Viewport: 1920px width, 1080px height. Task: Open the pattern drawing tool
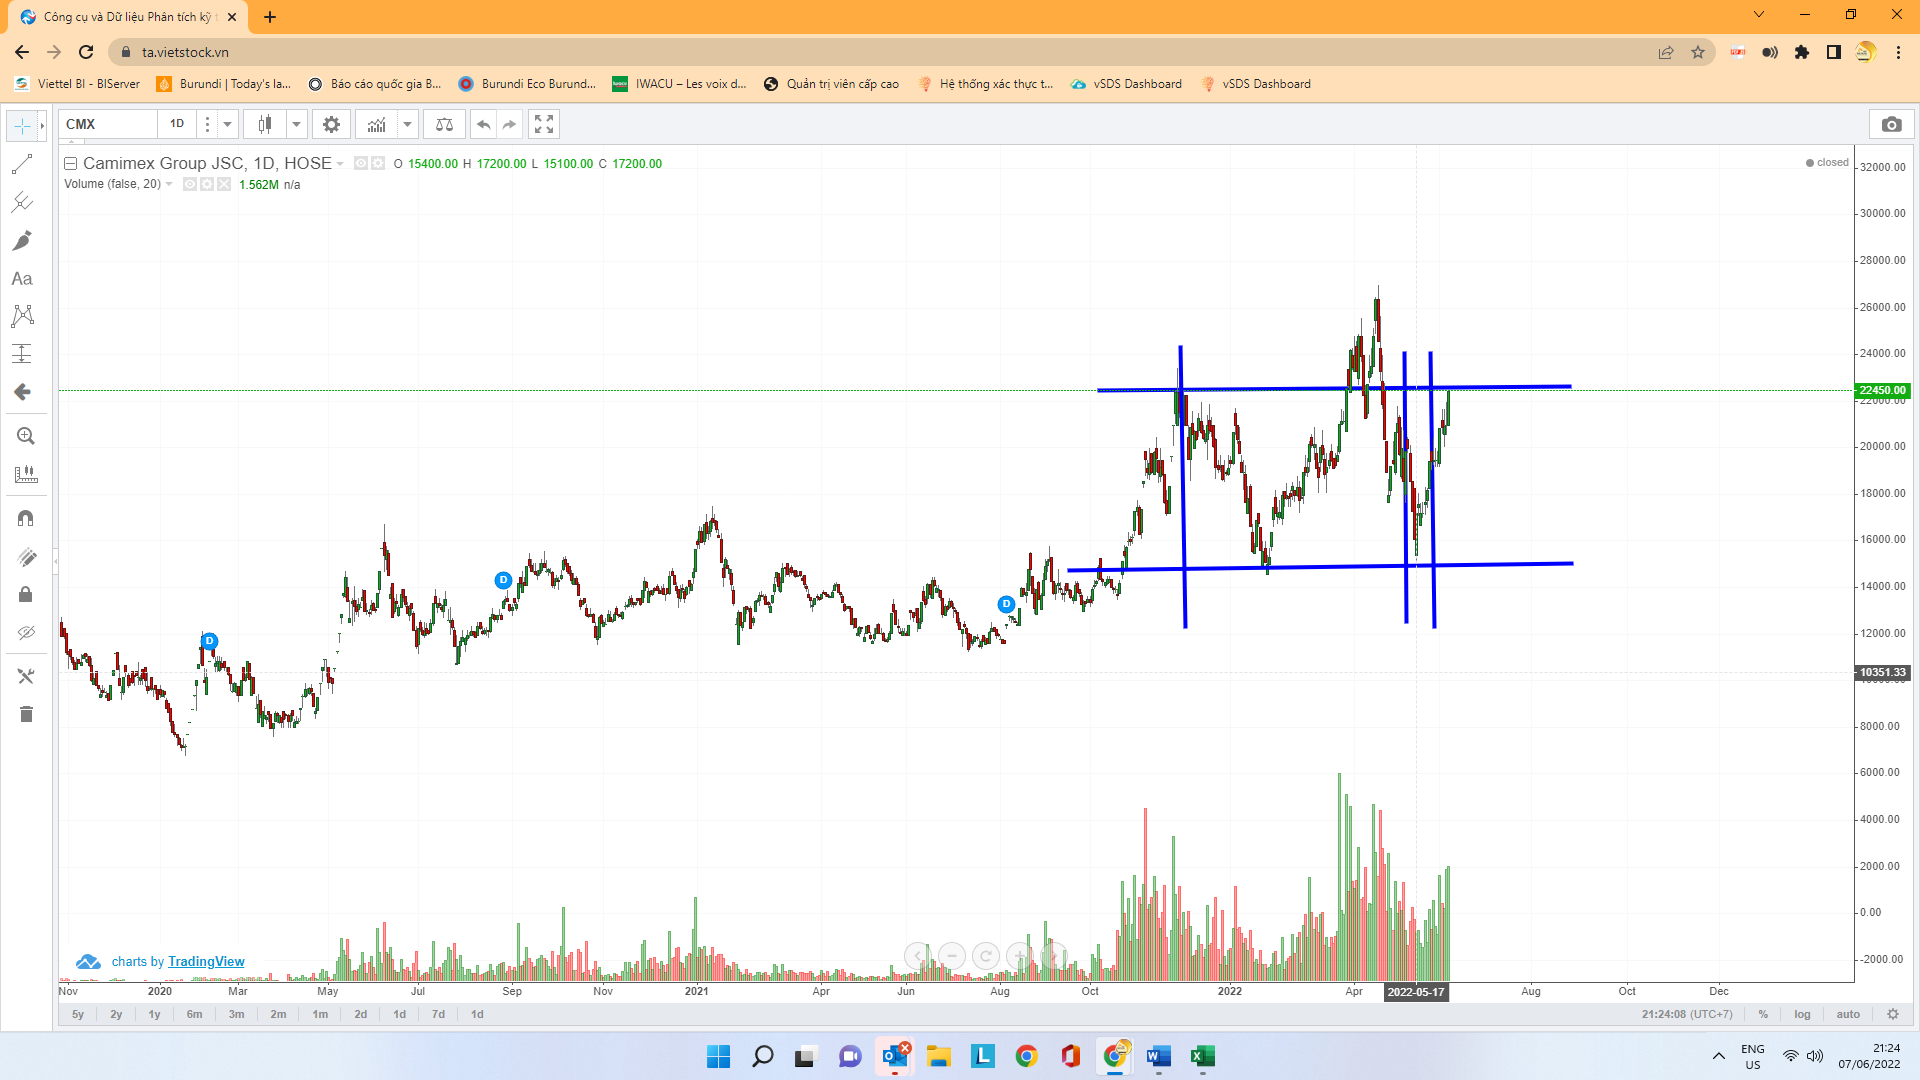[x=22, y=316]
